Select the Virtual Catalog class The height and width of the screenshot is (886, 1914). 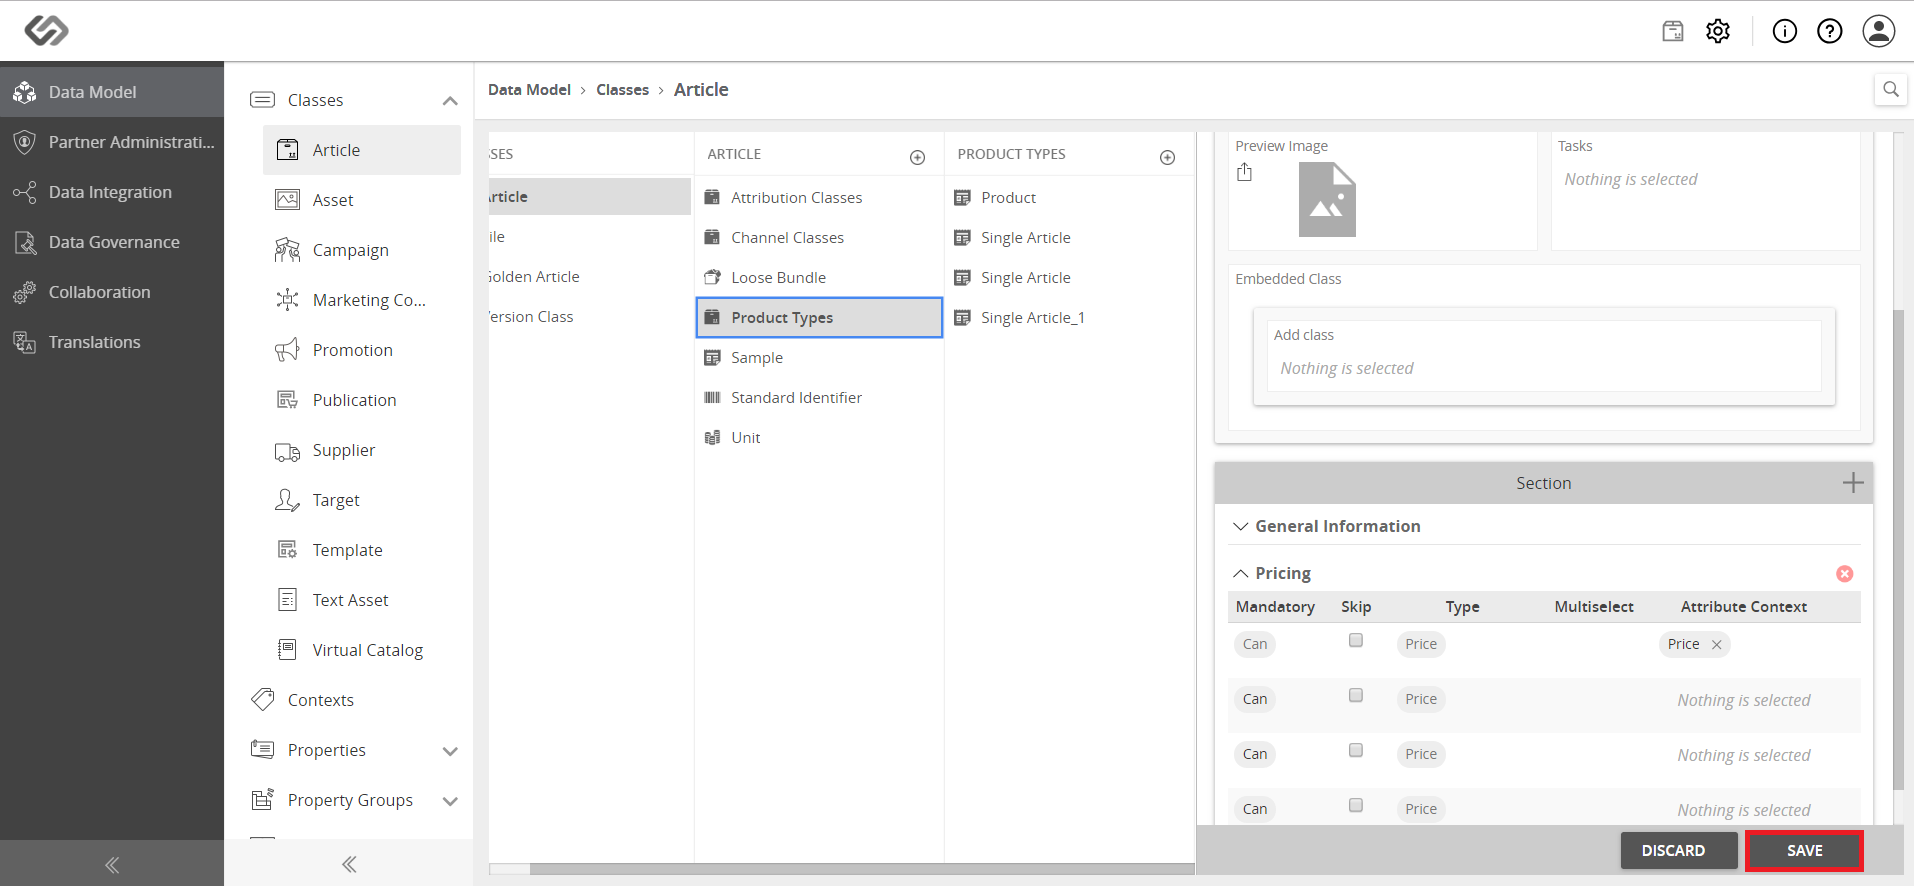362,650
